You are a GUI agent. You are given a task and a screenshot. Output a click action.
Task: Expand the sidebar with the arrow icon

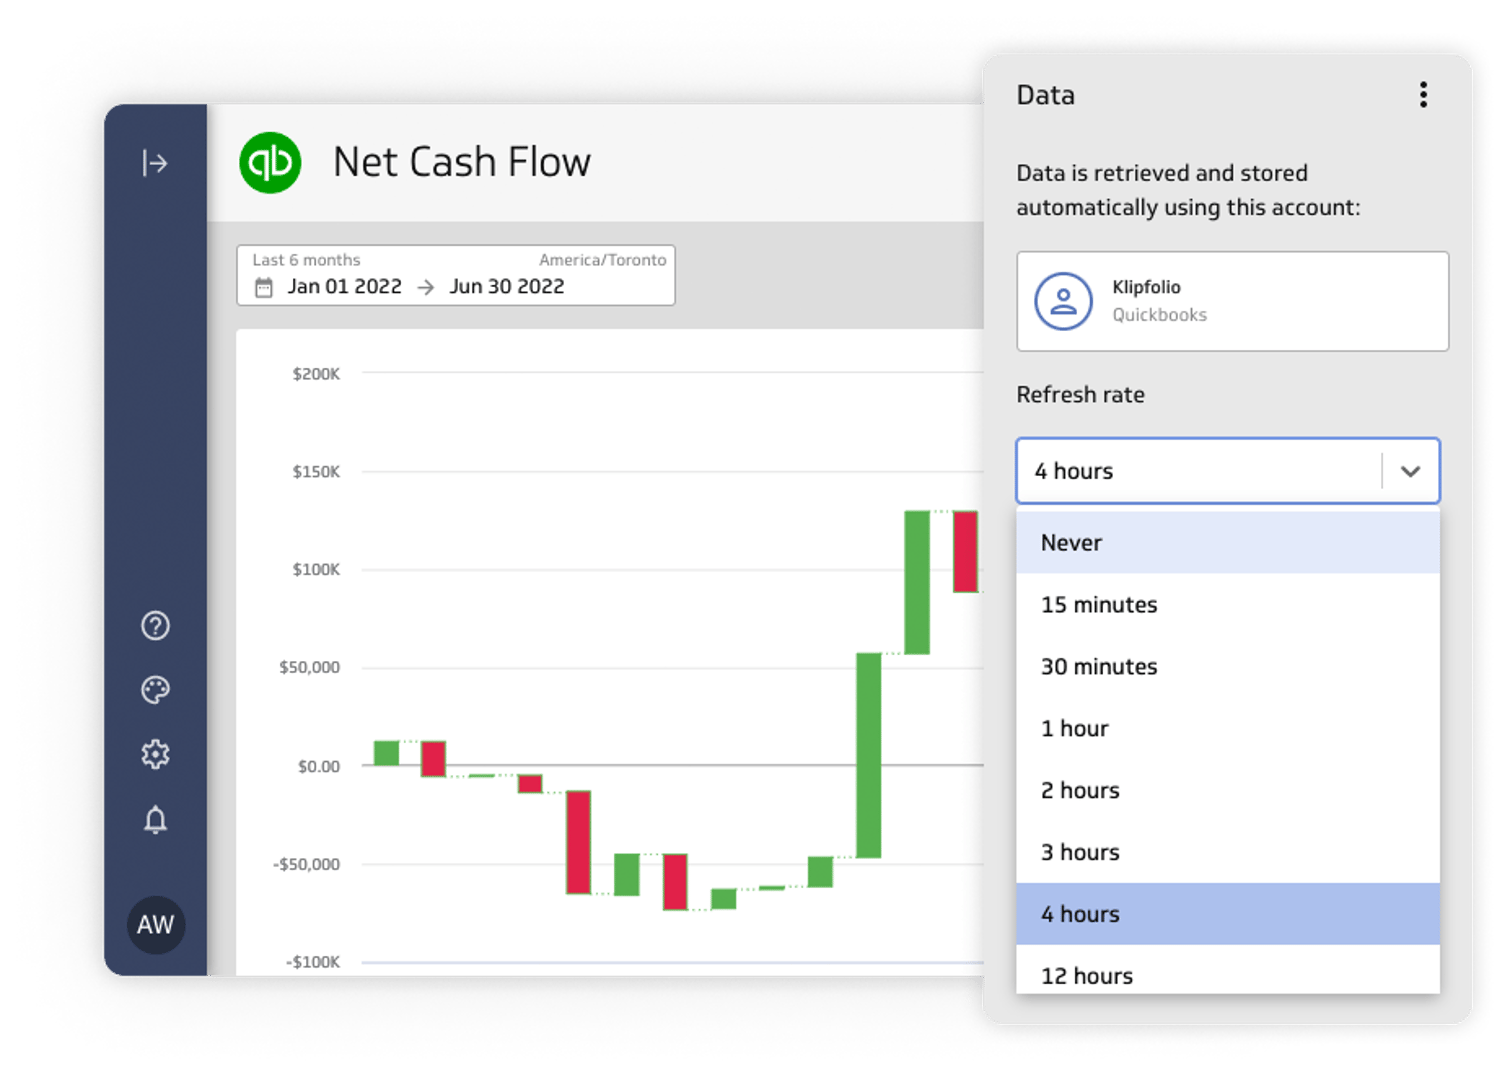155,162
